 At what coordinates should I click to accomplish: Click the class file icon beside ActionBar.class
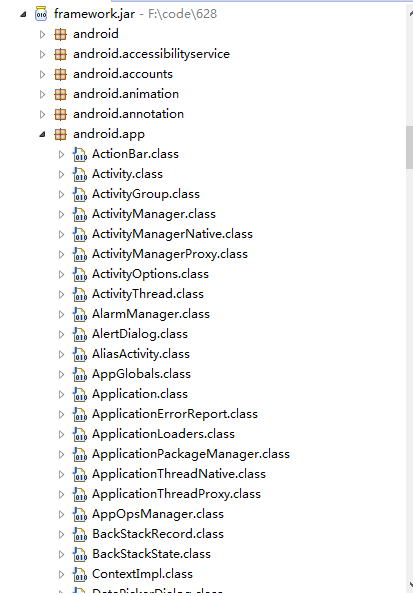tap(80, 154)
